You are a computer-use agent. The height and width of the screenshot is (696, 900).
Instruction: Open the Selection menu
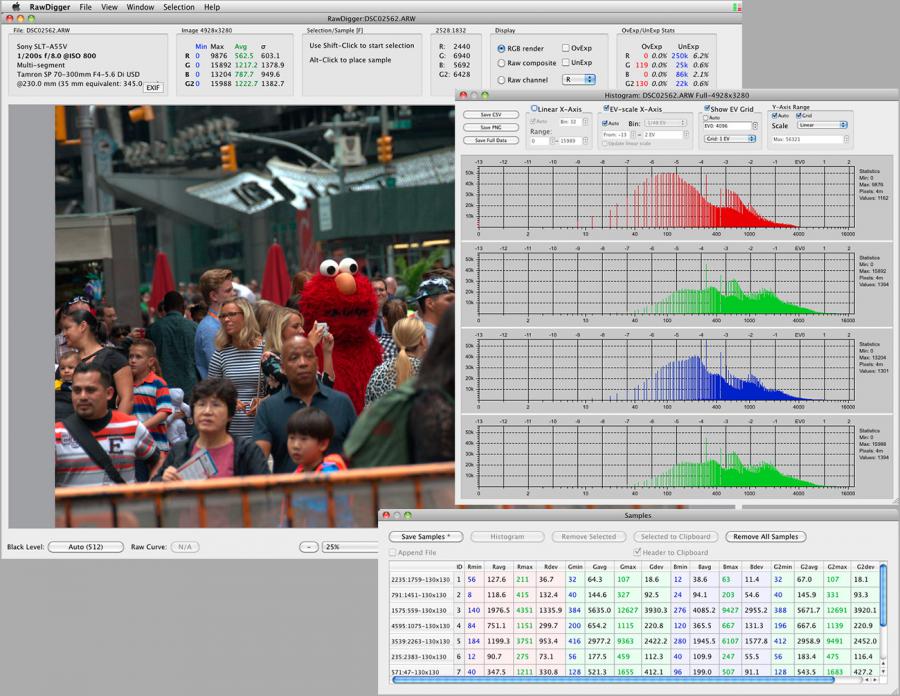click(179, 7)
